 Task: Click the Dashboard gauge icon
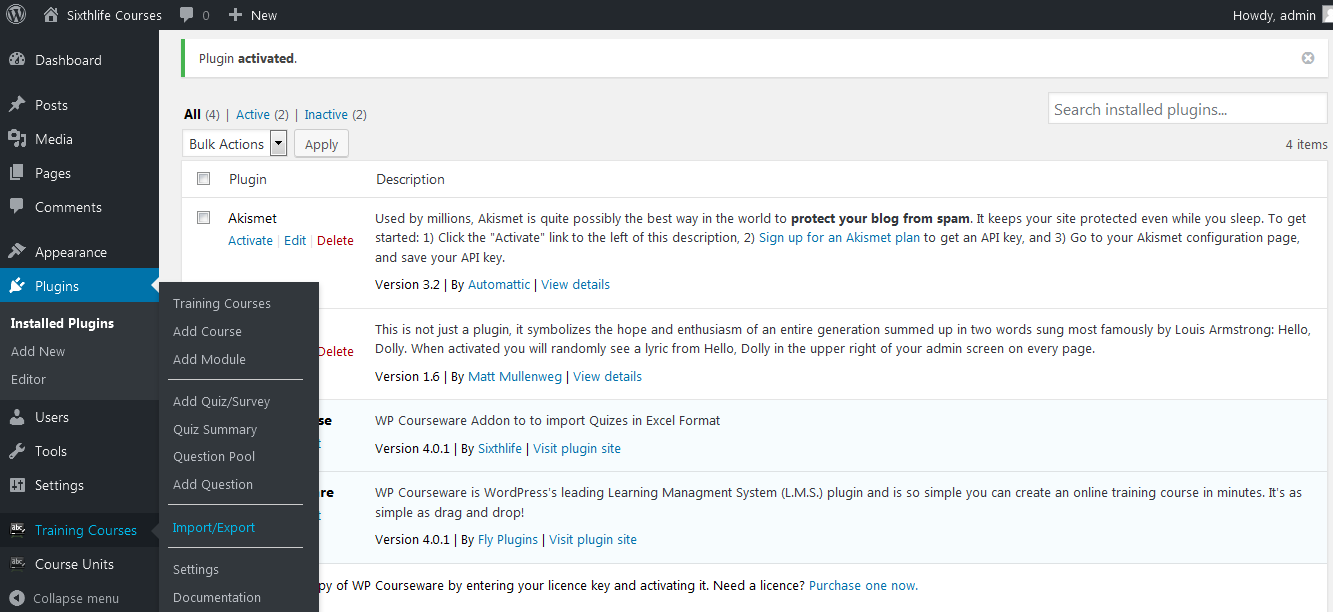[17, 60]
